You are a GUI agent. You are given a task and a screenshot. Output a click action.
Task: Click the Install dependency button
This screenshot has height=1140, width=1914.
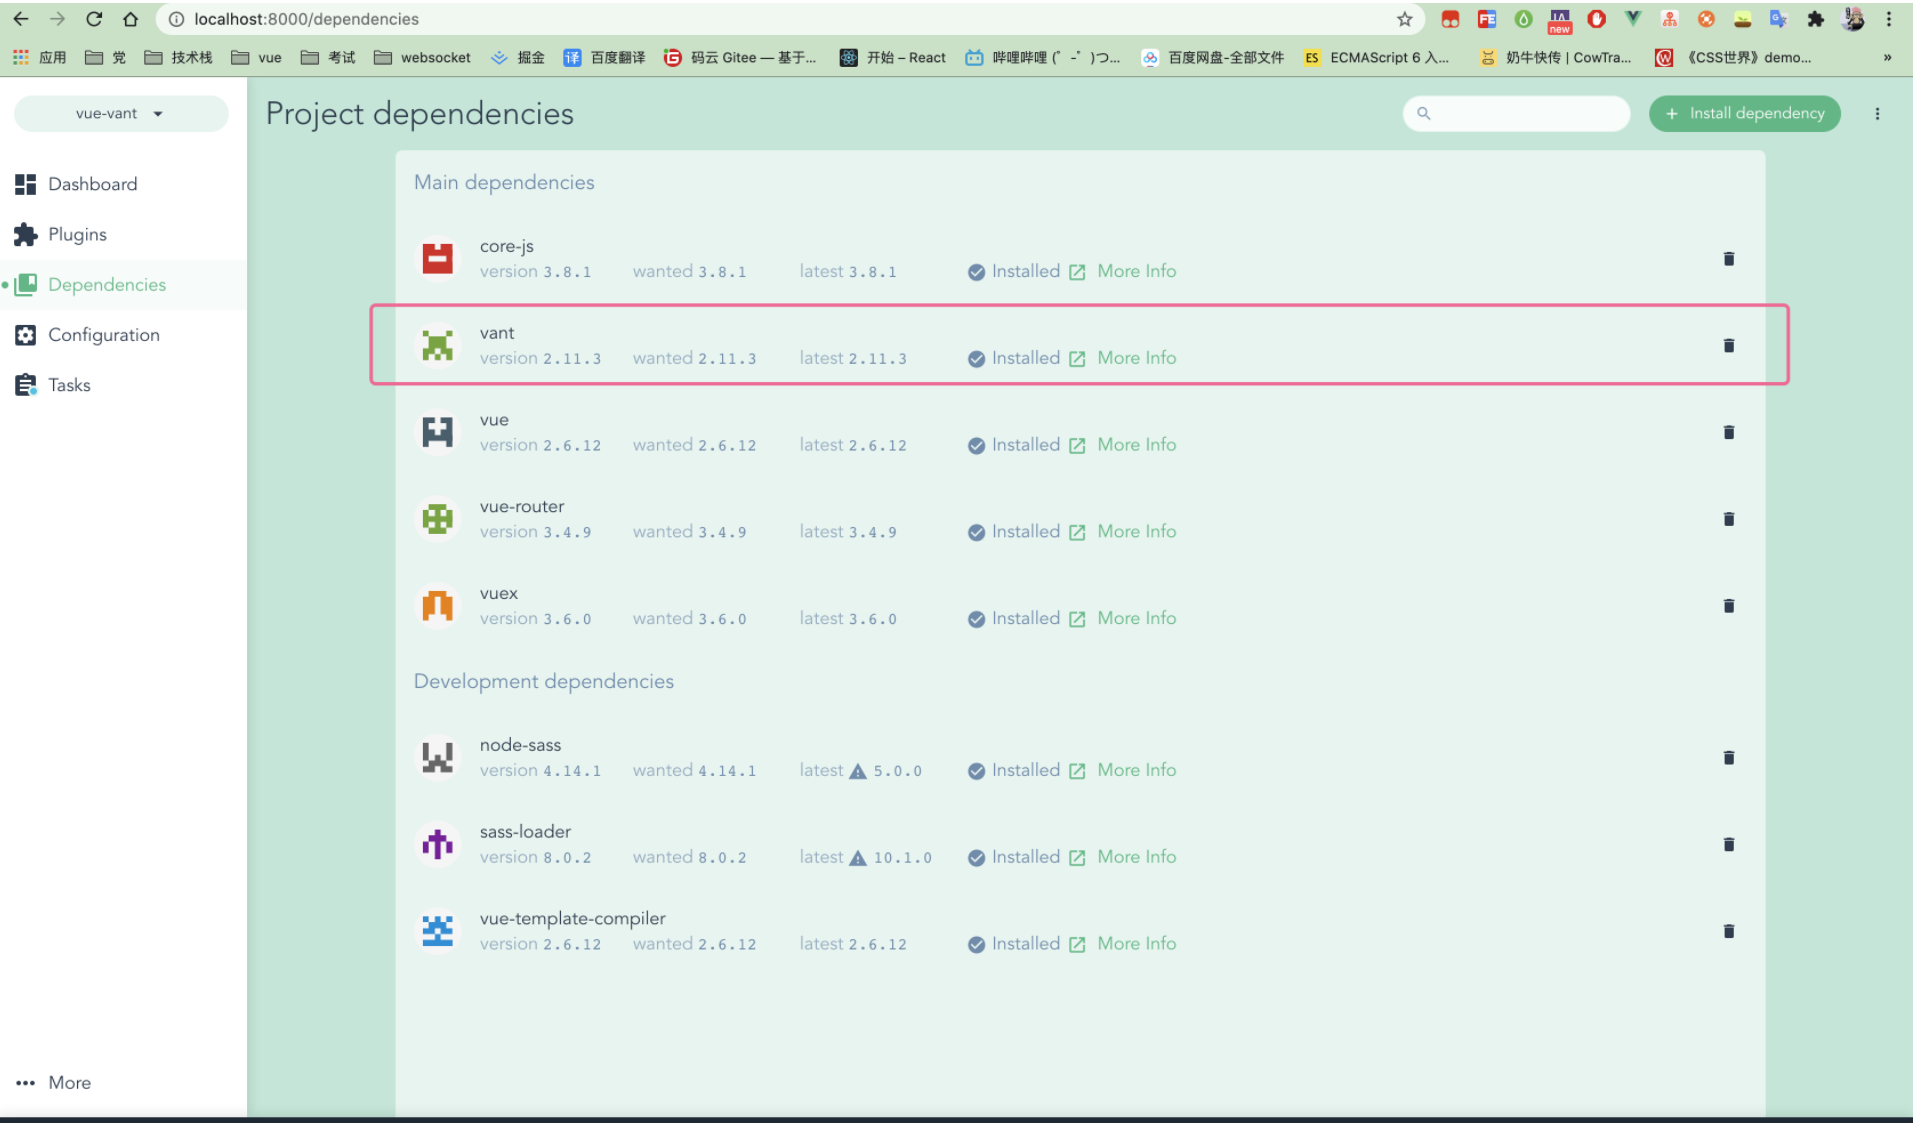pyautogui.click(x=1744, y=114)
